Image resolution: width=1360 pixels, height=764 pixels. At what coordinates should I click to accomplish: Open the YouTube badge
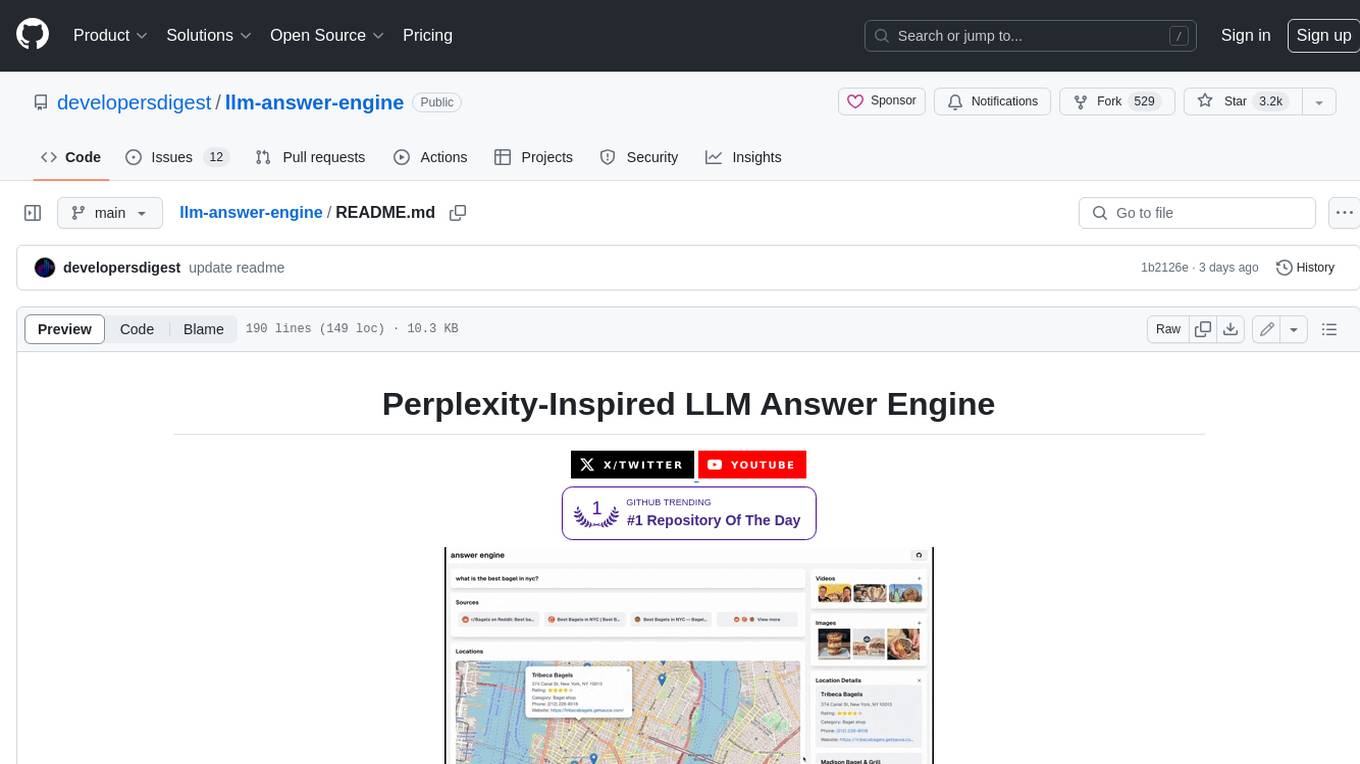(752, 464)
